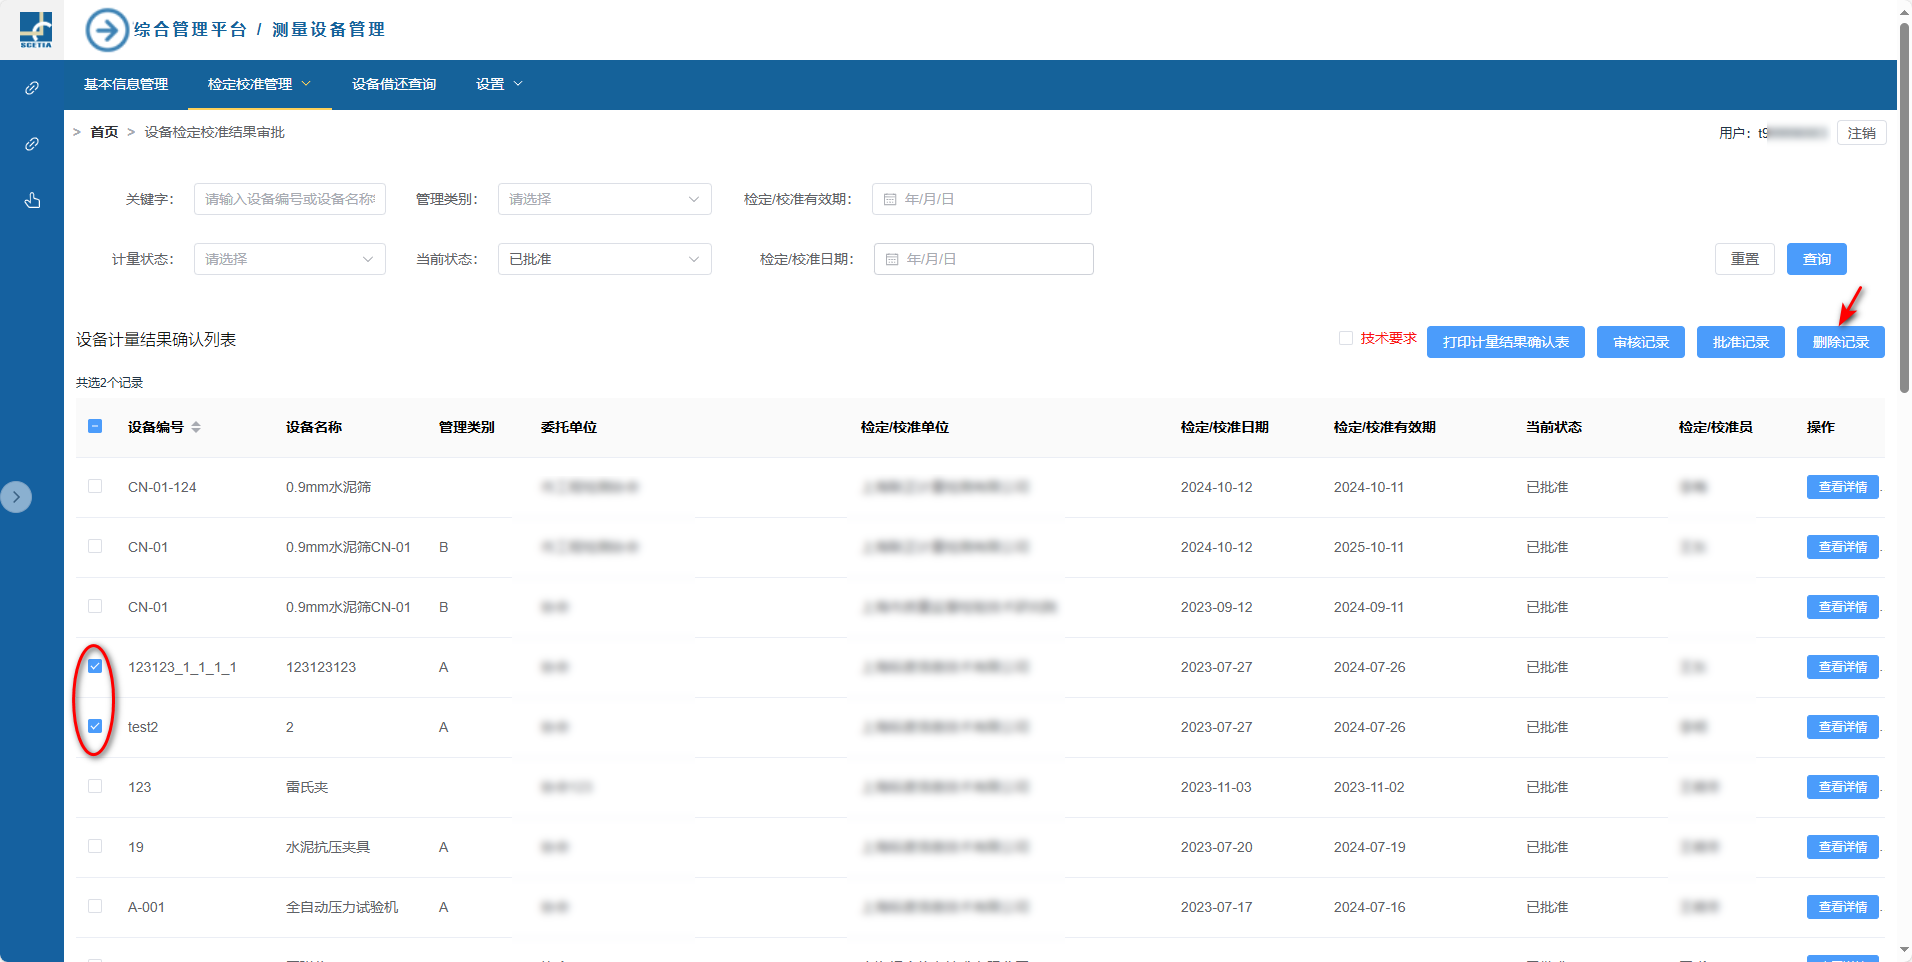Image resolution: width=1912 pixels, height=962 pixels.
Task: Sort the table by 设备编号 using the sort arrows
Action: coord(196,427)
